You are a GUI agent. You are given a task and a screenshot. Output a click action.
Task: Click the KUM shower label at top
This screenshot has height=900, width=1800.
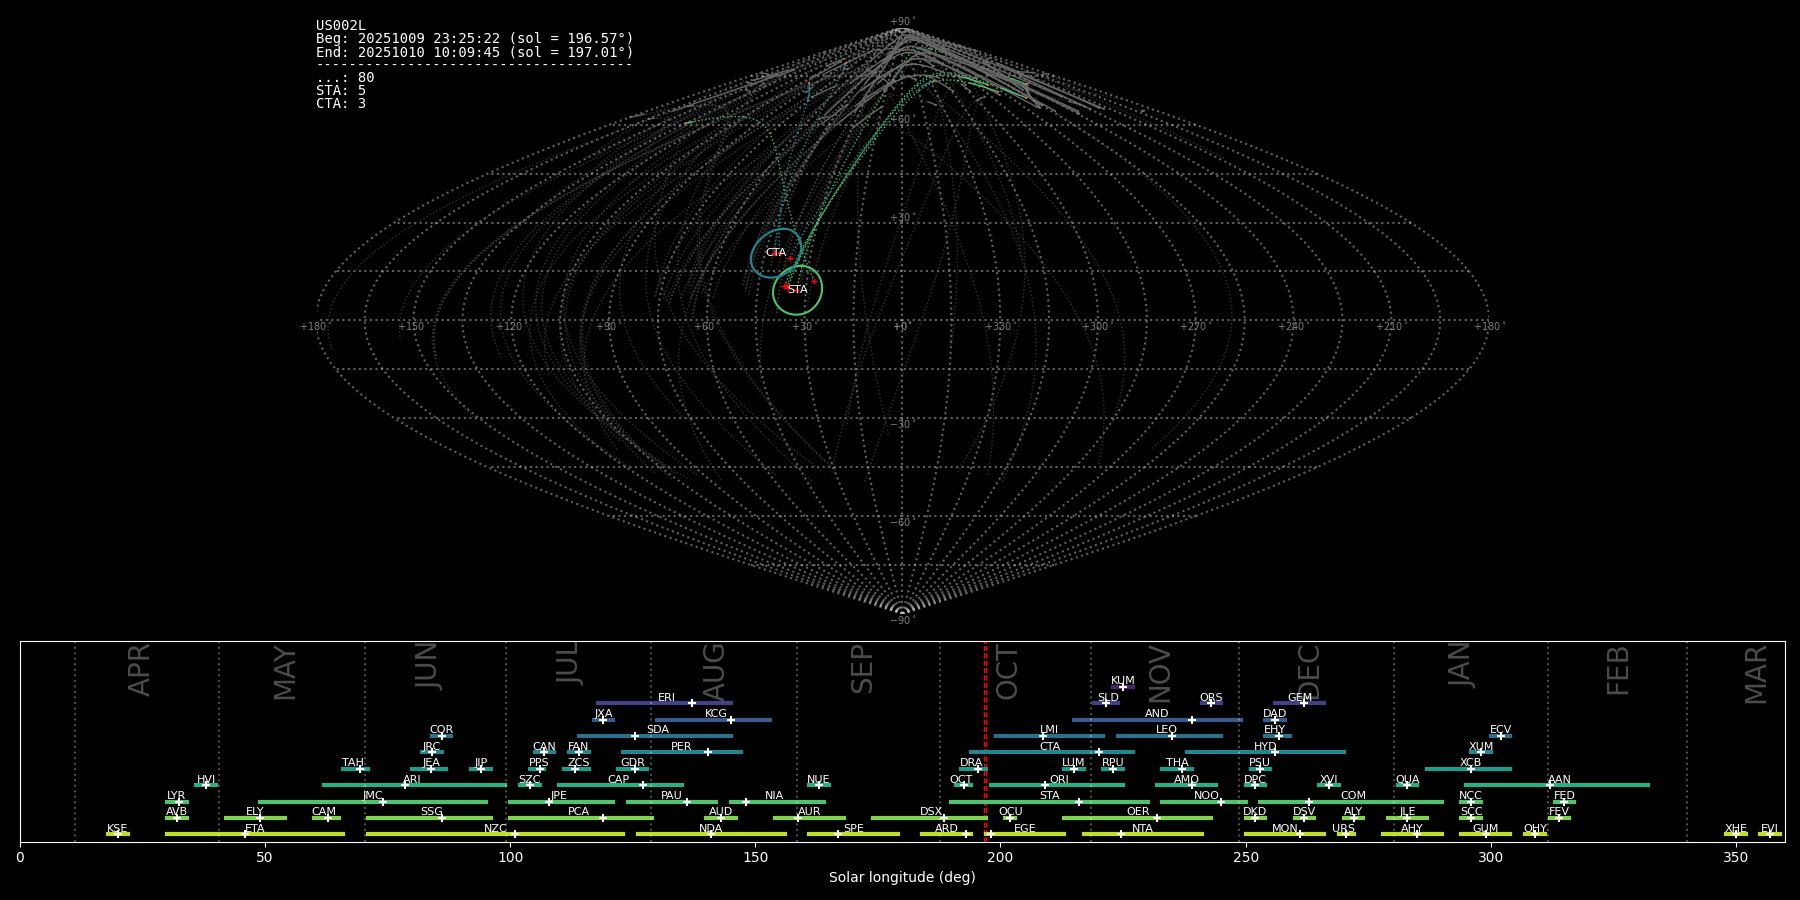[x=1122, y=681]
